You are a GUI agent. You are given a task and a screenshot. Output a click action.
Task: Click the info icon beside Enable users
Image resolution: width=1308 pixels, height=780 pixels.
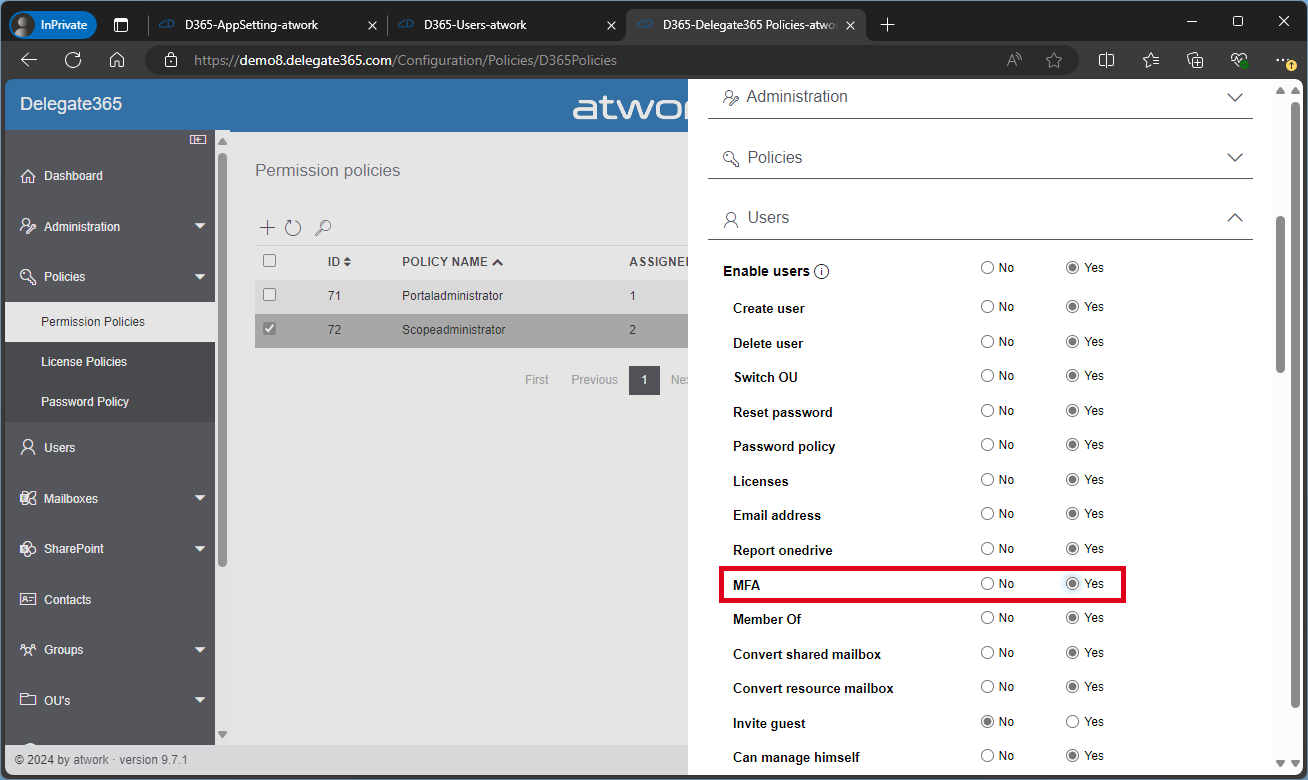click(822, 272)
